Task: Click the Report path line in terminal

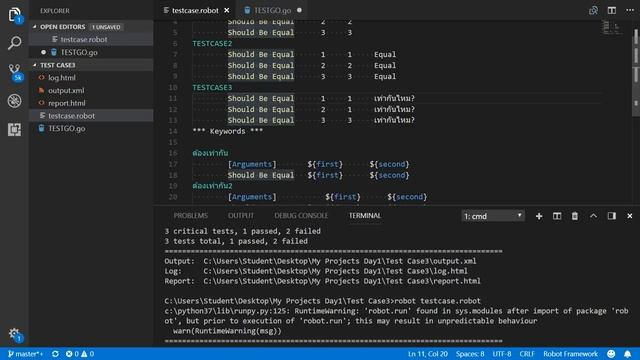Action: click(322, 281)
